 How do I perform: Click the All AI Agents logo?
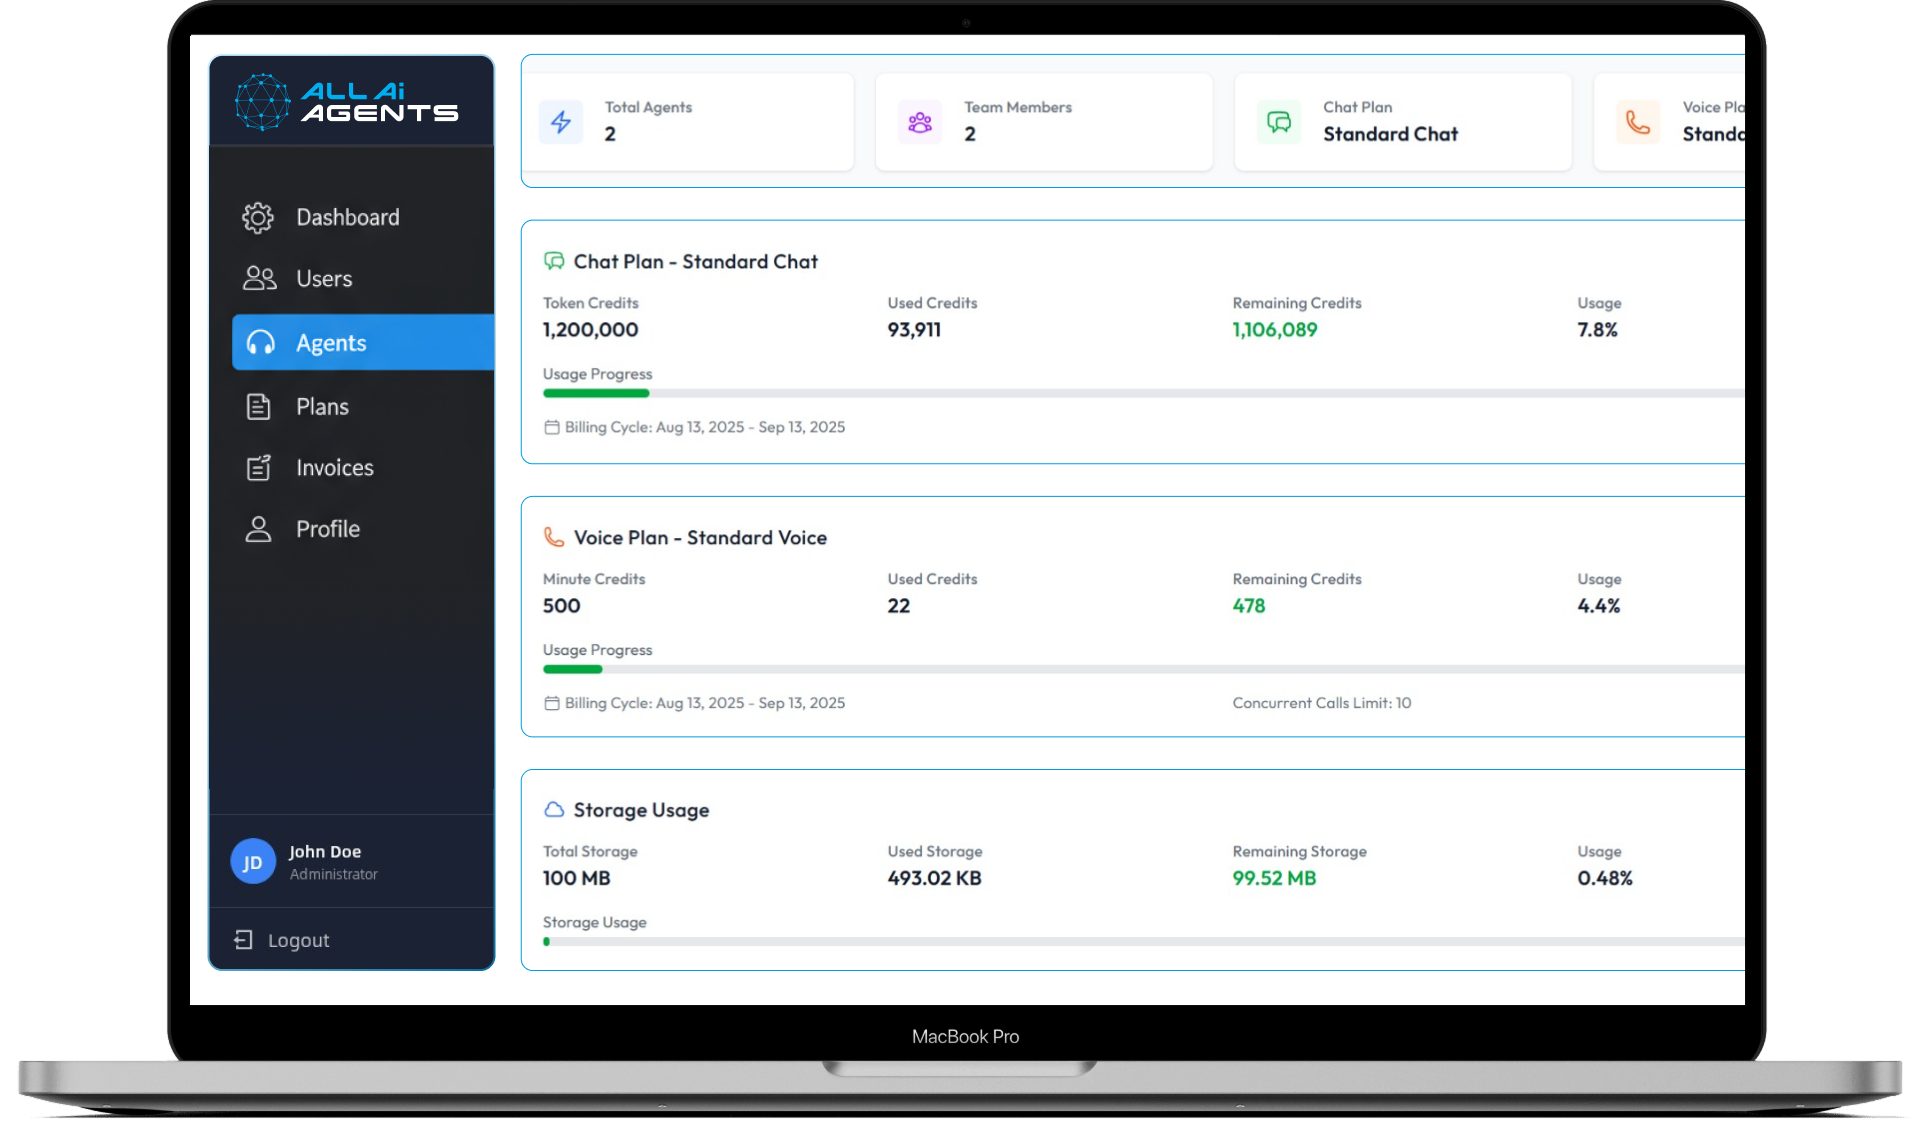tap(346, 102)
